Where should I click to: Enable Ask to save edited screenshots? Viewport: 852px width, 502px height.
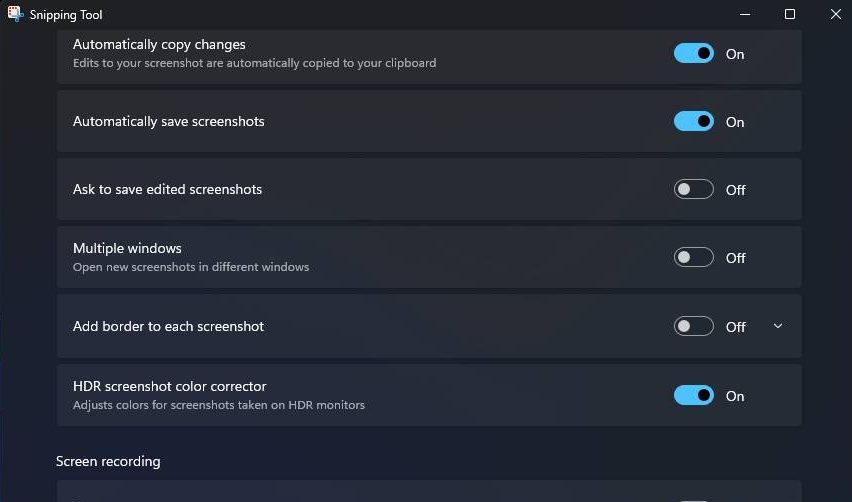point(694,190)
